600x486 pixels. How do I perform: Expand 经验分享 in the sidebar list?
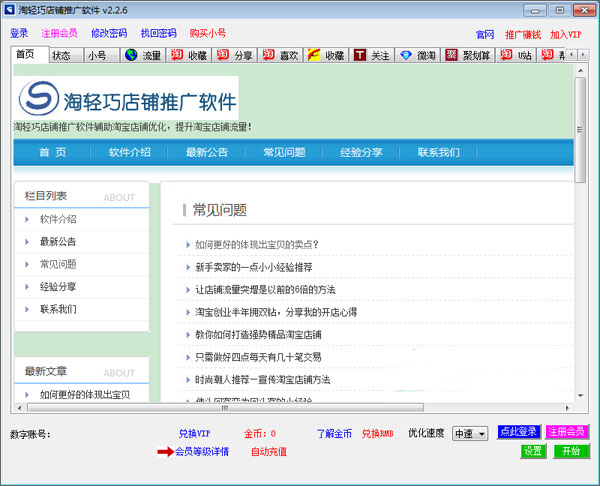coord(58,287)
